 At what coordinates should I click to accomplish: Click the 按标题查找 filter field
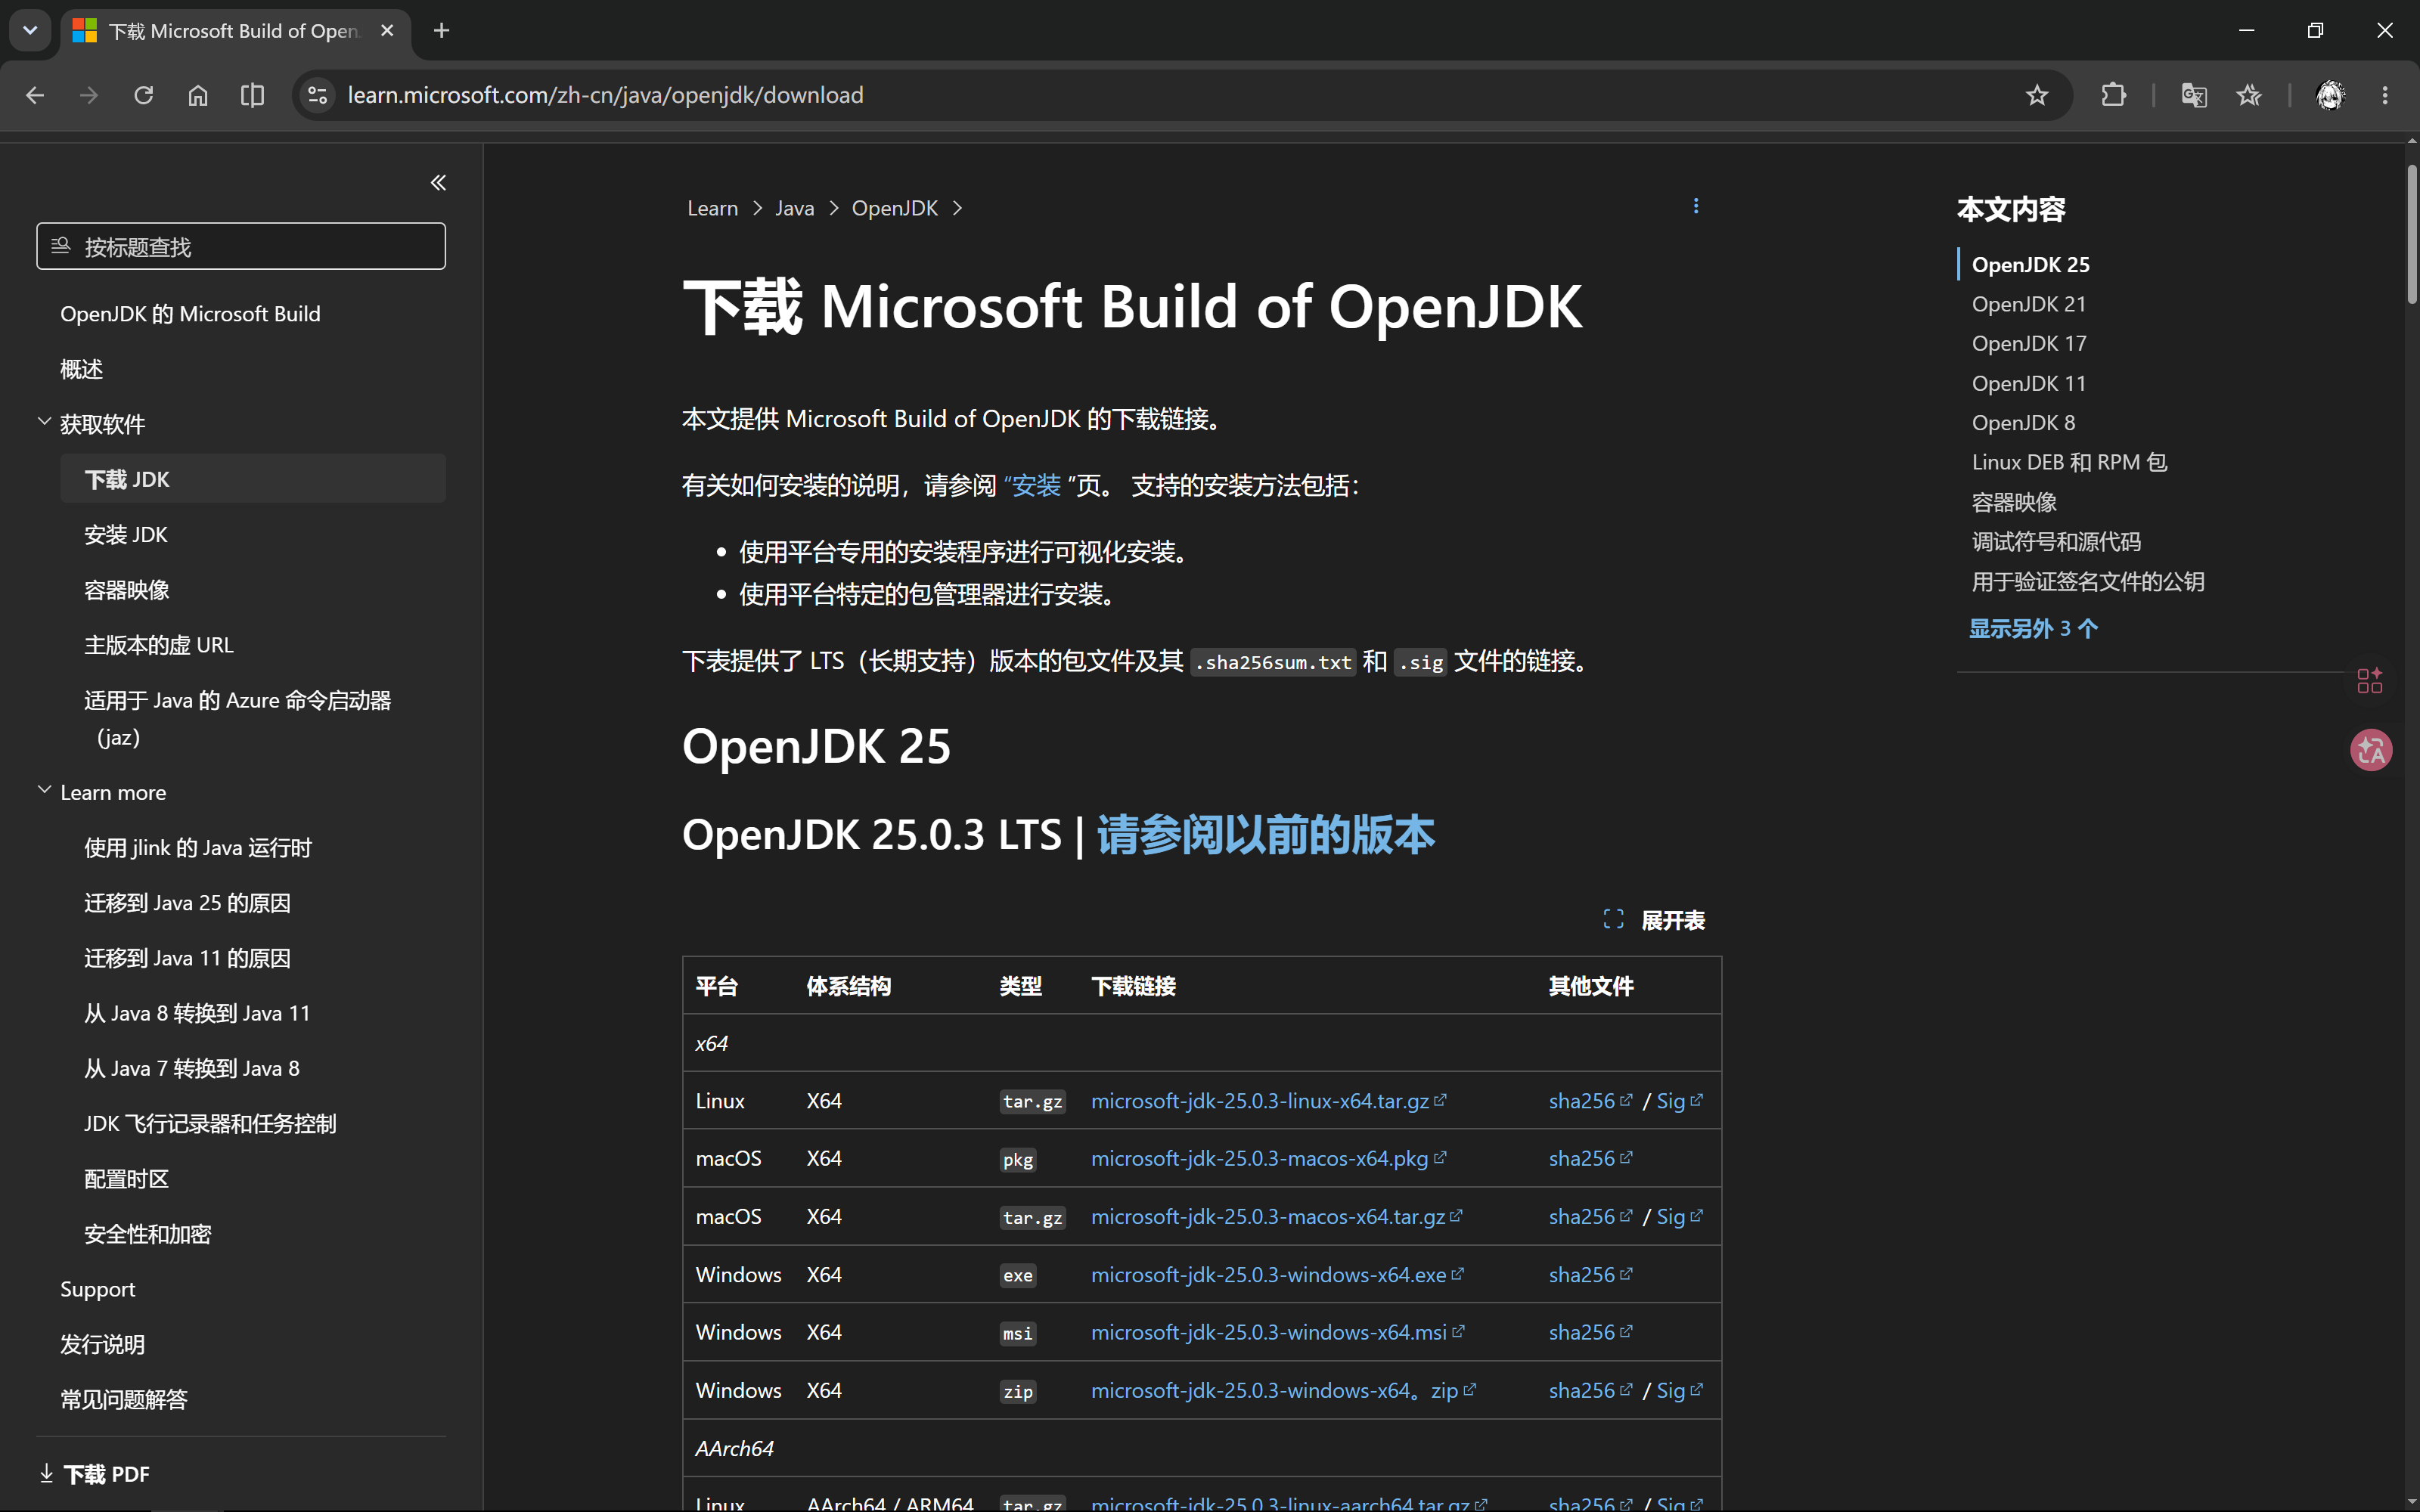click(241, 246)
